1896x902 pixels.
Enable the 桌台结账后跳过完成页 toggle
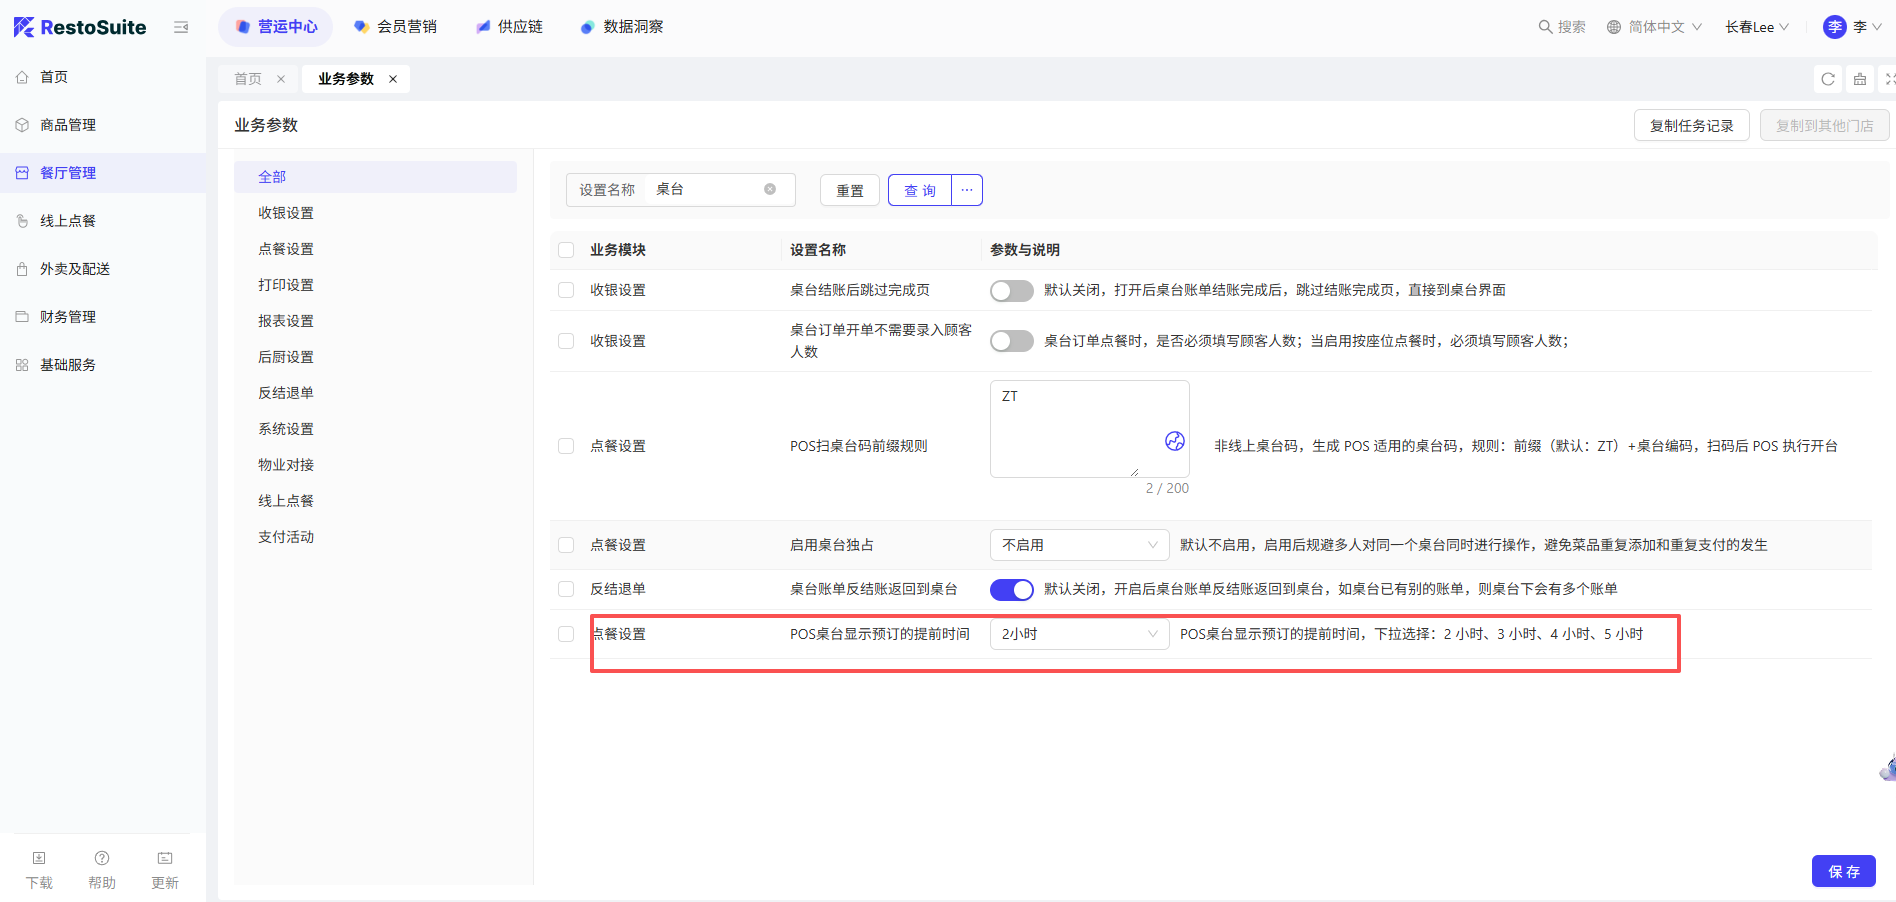pyautogui.click(x=1011, y=290)
